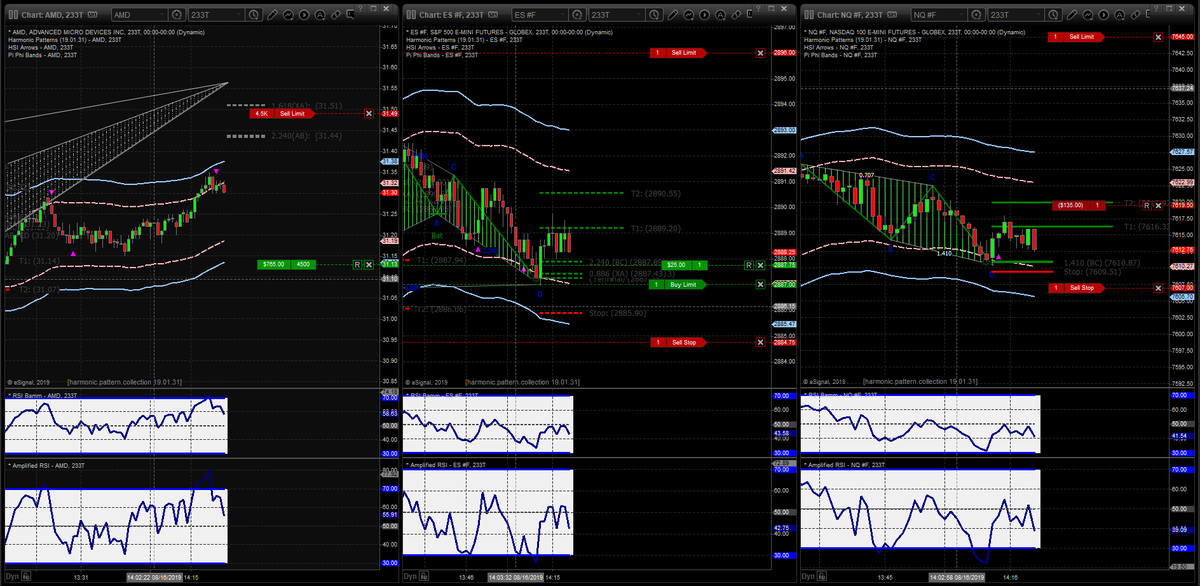Select the eraser icon in NQ chart toolbar

pyautogui.click(x=1135, y=15)
